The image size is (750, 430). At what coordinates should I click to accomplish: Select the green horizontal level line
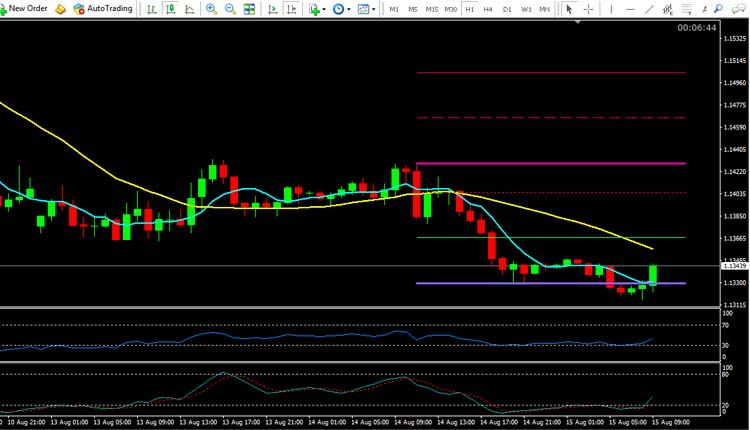(551, 237)
